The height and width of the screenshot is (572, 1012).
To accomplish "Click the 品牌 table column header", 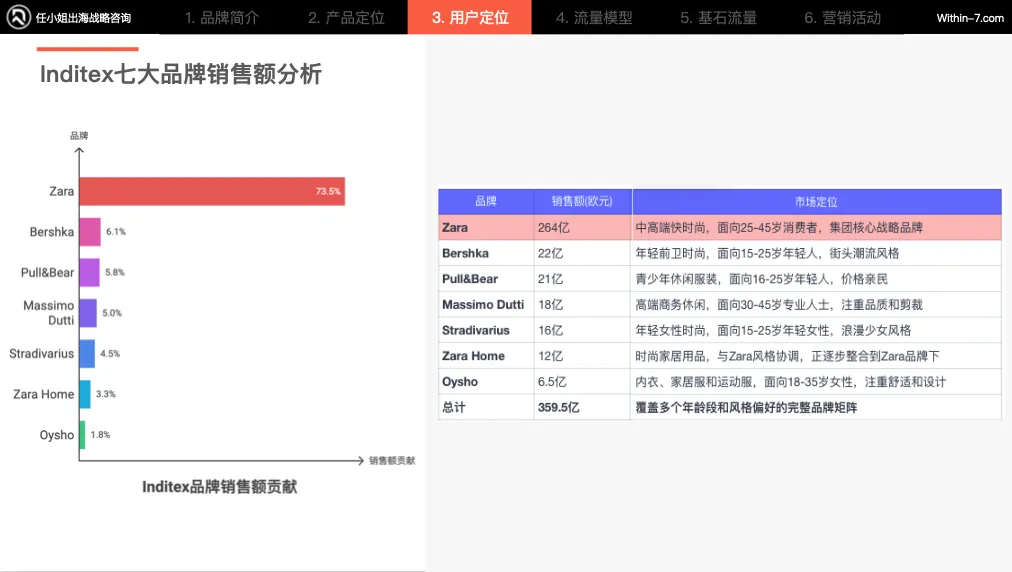I will point(486,201).
